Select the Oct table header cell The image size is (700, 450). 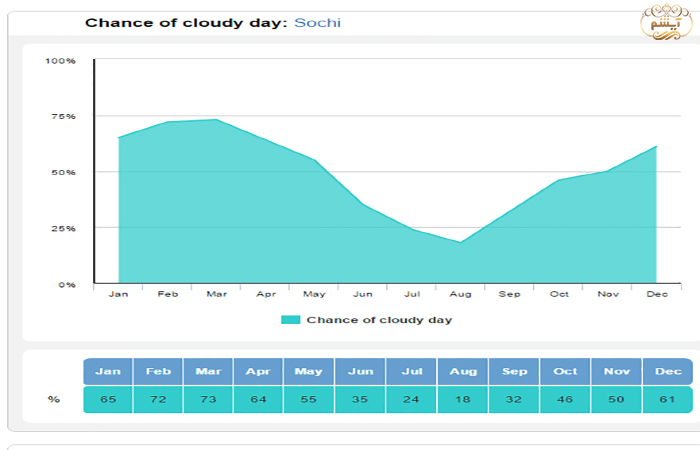(565, 371)
